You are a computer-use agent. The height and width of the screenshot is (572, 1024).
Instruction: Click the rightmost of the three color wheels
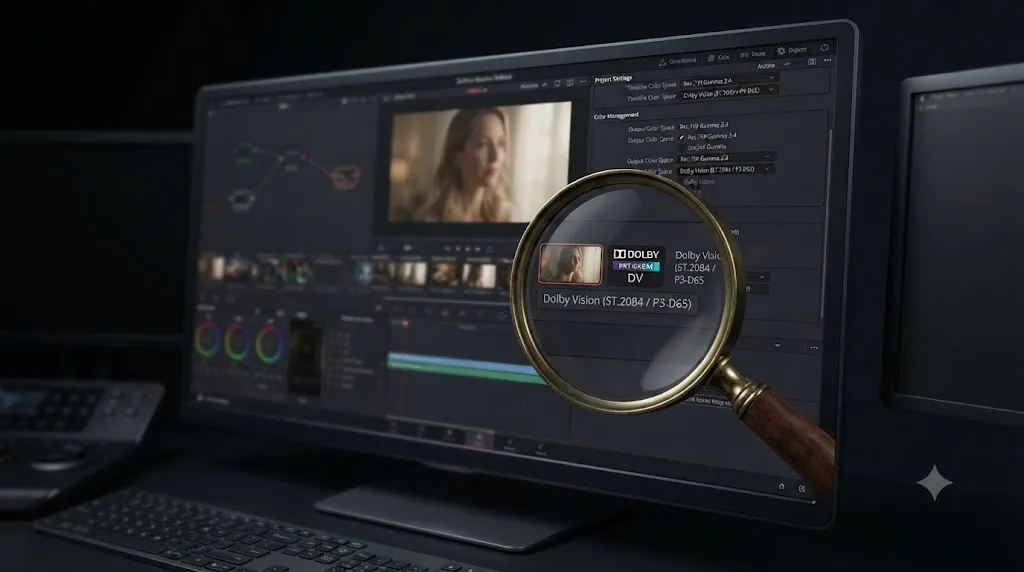click(x=268, y=344)
